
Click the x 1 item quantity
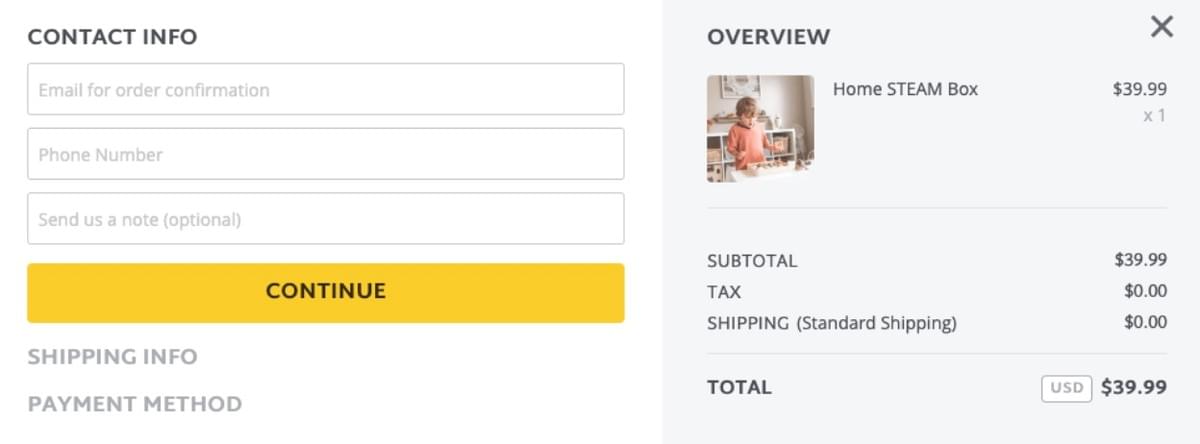tap(1154, 115)
